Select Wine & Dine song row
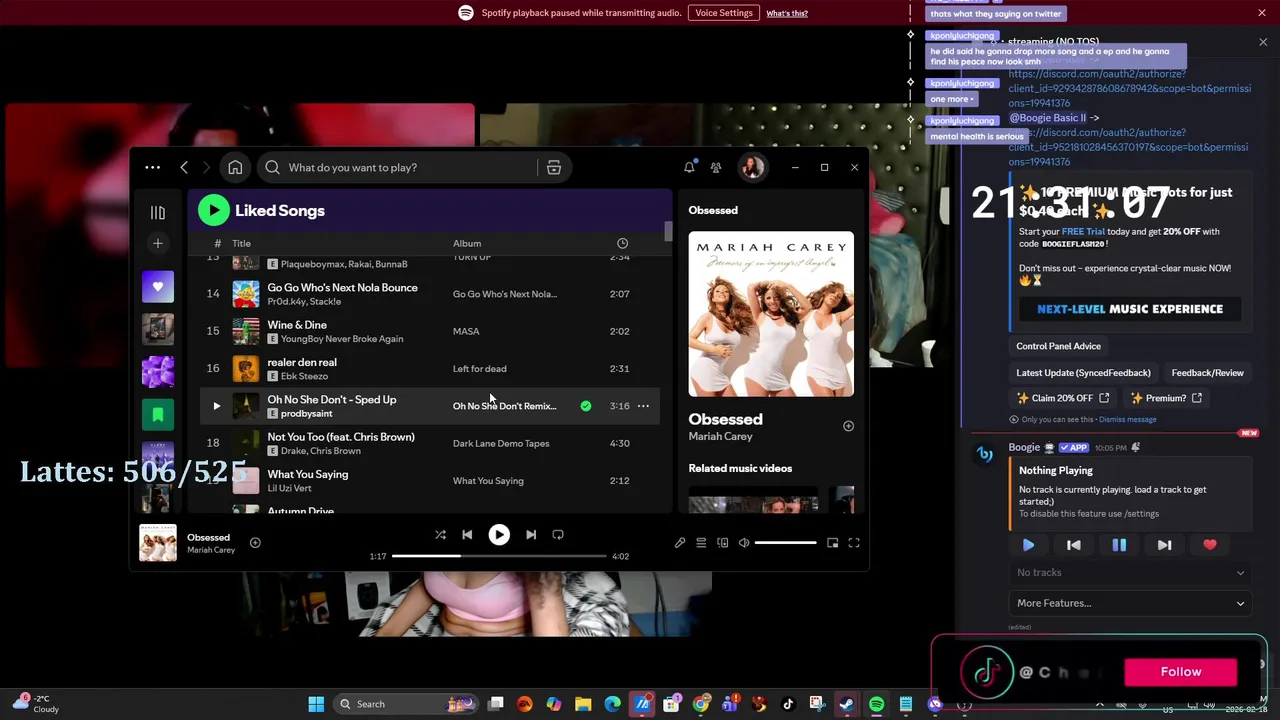The width and height of the screenshot is (1280, 720). pos(430,331)
